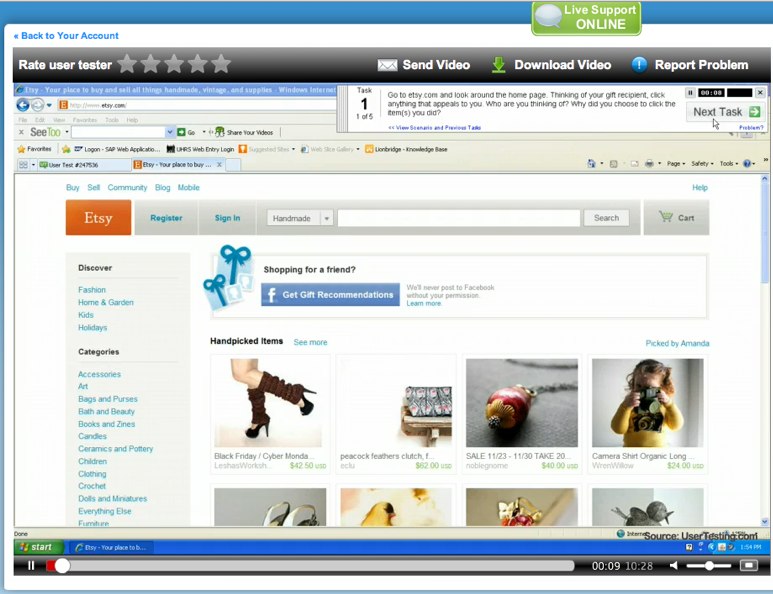Click the Send Video envelope icon

pyautogui.click(x=387, y=65)
